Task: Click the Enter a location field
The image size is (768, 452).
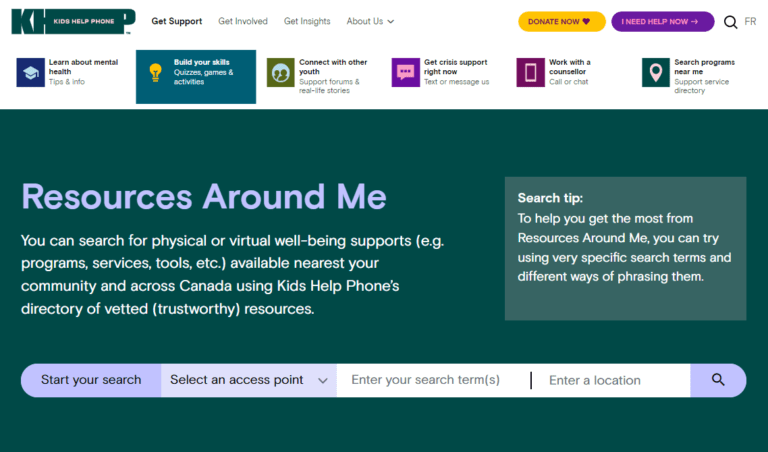Action: pyautogui.click(x=612, y=380)
